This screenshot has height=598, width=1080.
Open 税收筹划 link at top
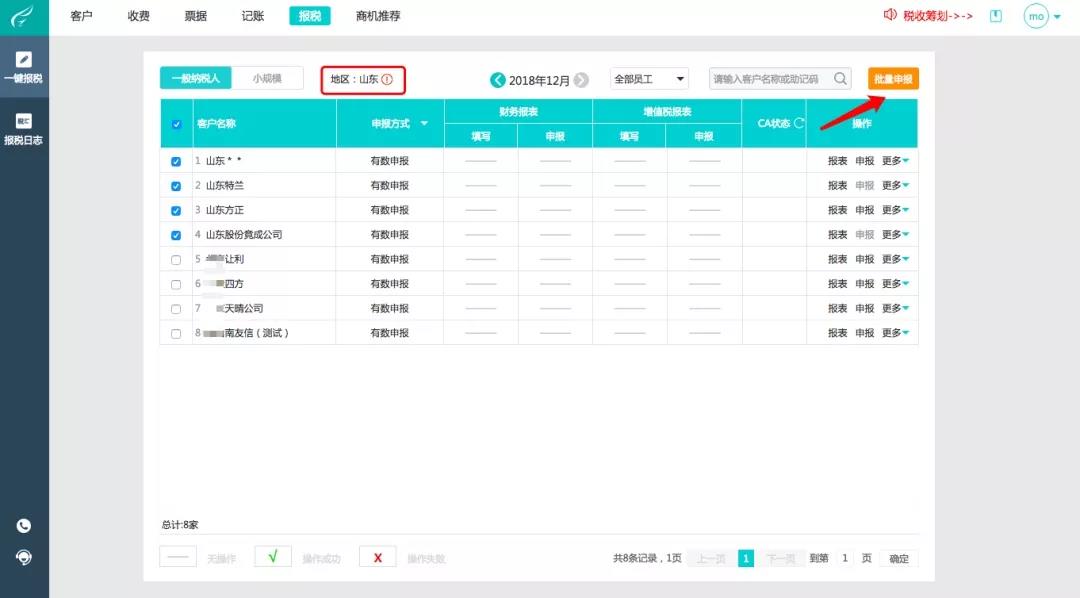(937, 16)
